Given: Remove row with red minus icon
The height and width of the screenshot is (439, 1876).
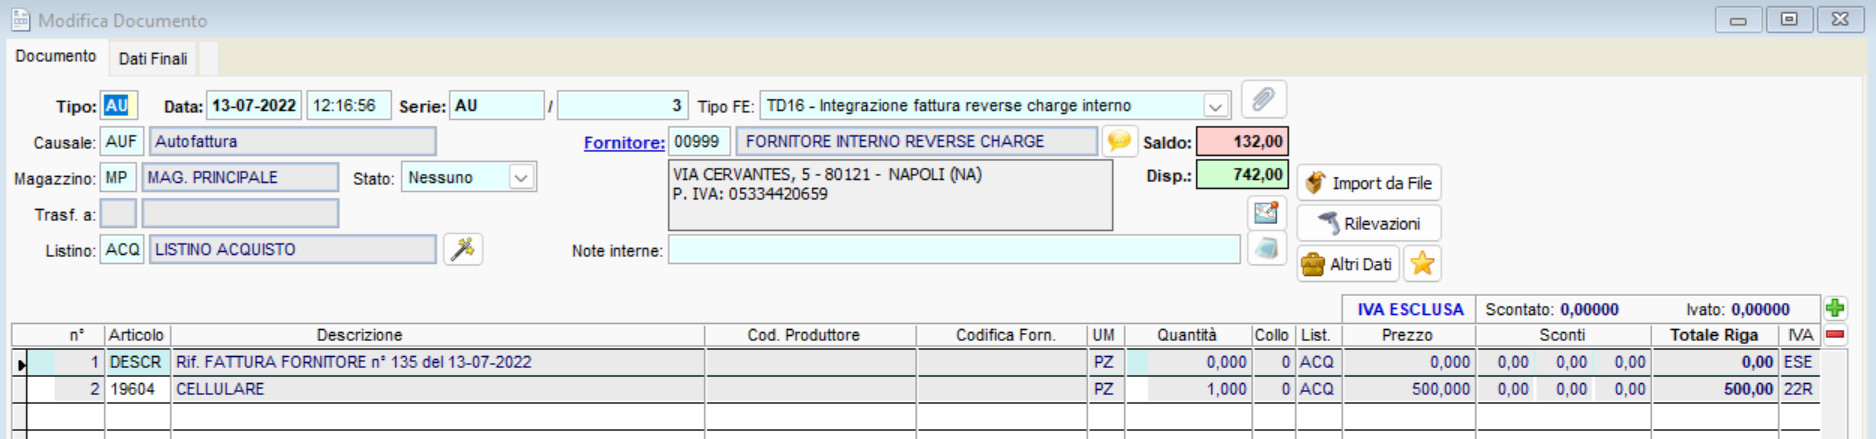Looking at the screenshot, I should click(x=1834, y=335).
